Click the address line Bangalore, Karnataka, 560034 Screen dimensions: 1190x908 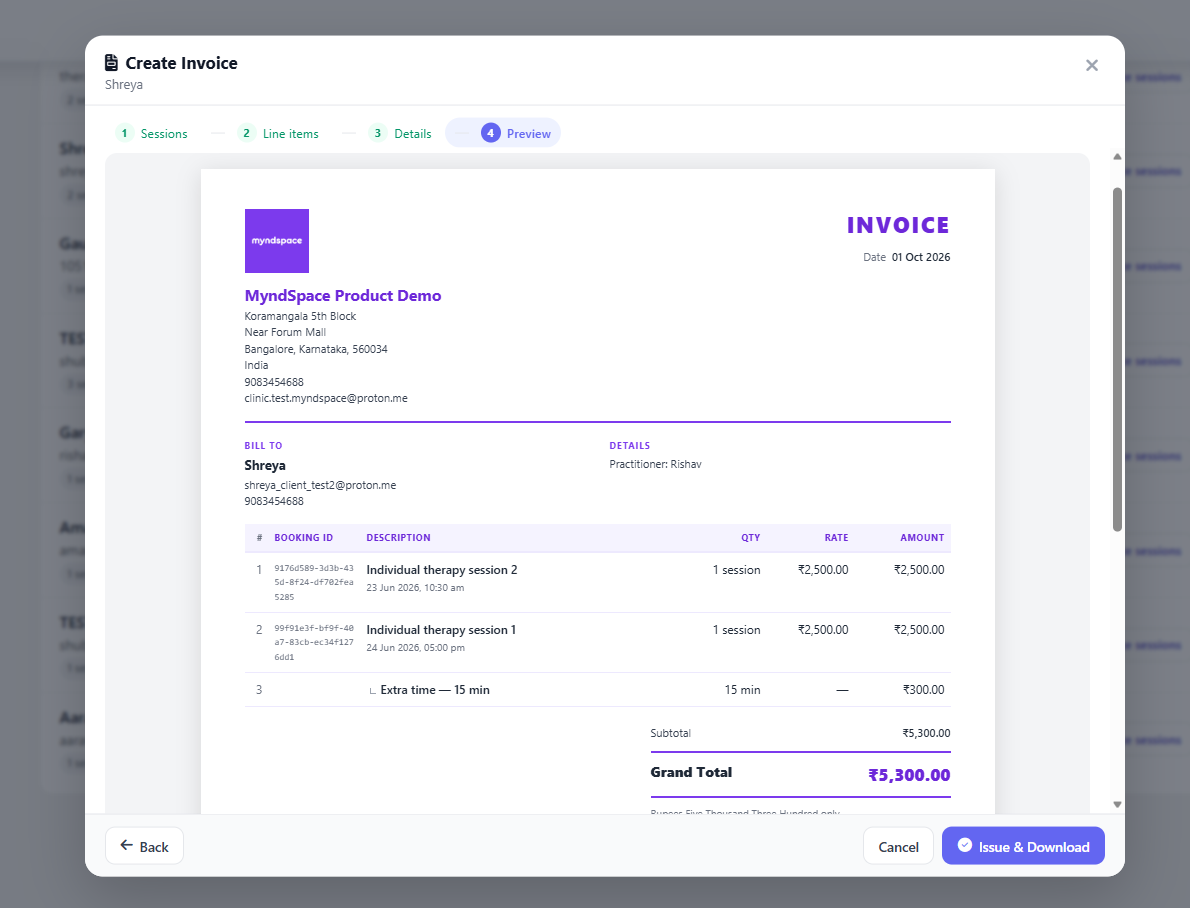[316, 349]
